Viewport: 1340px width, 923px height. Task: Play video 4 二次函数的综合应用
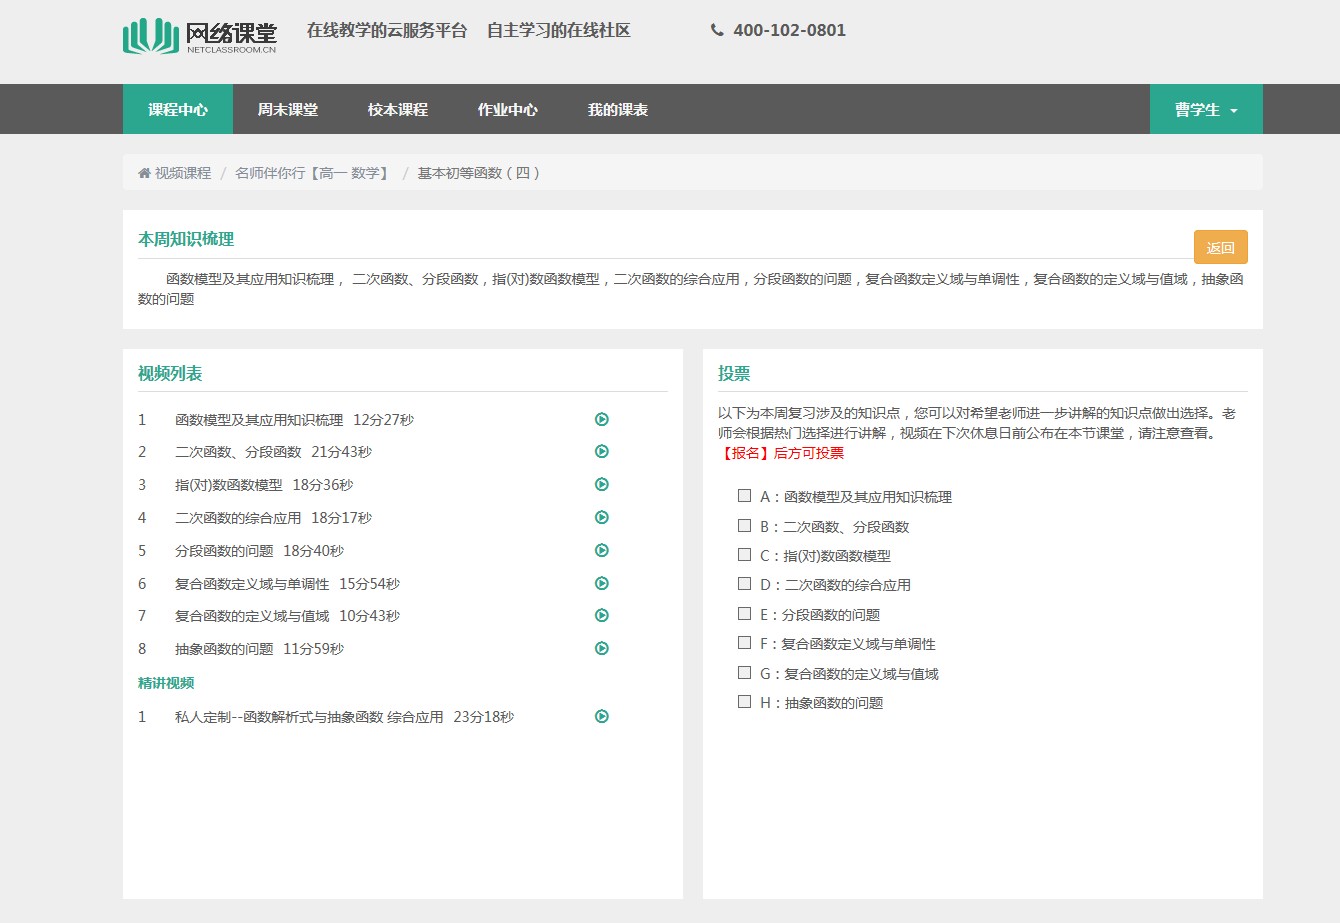coord(602,518)
